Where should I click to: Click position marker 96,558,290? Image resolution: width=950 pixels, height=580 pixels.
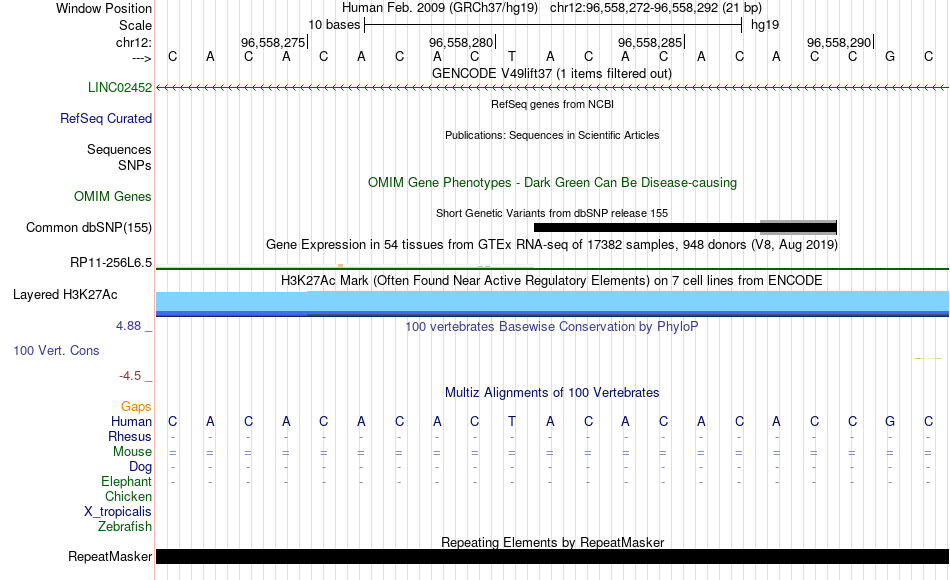coord(840,42)
